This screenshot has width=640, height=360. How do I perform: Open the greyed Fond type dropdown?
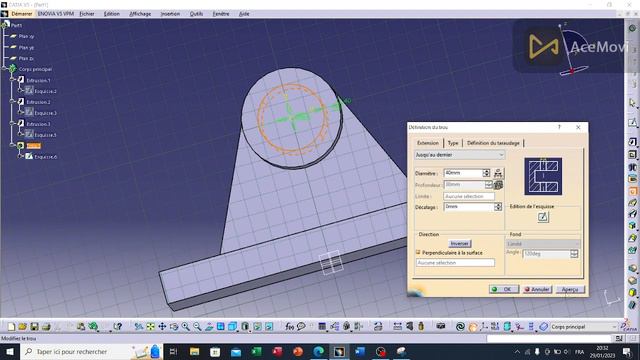coord(543,244)
